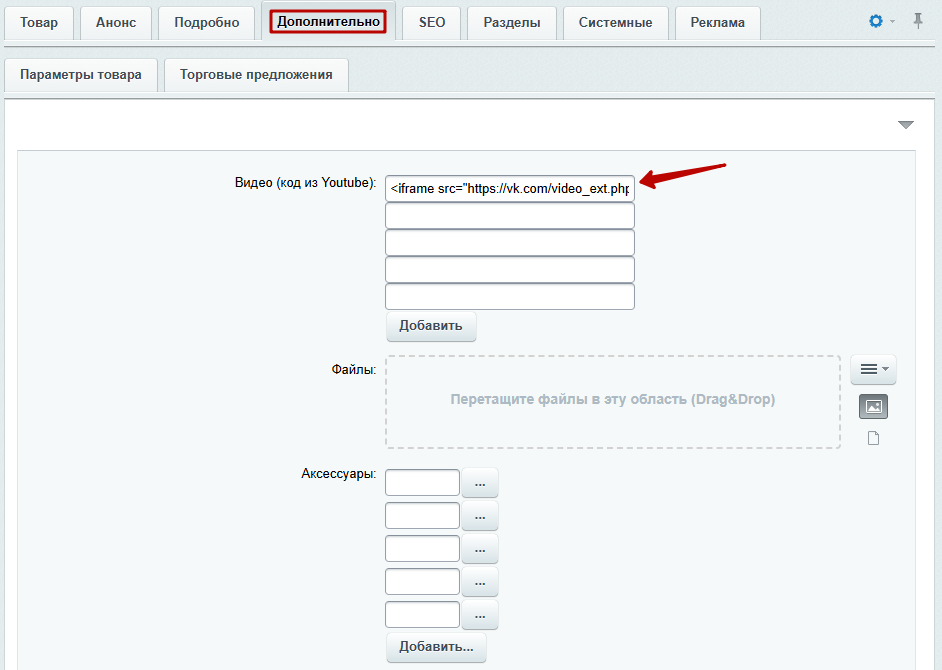
Task: Select the image upload icon beside Файлы
Action: [x=874, y=407]
